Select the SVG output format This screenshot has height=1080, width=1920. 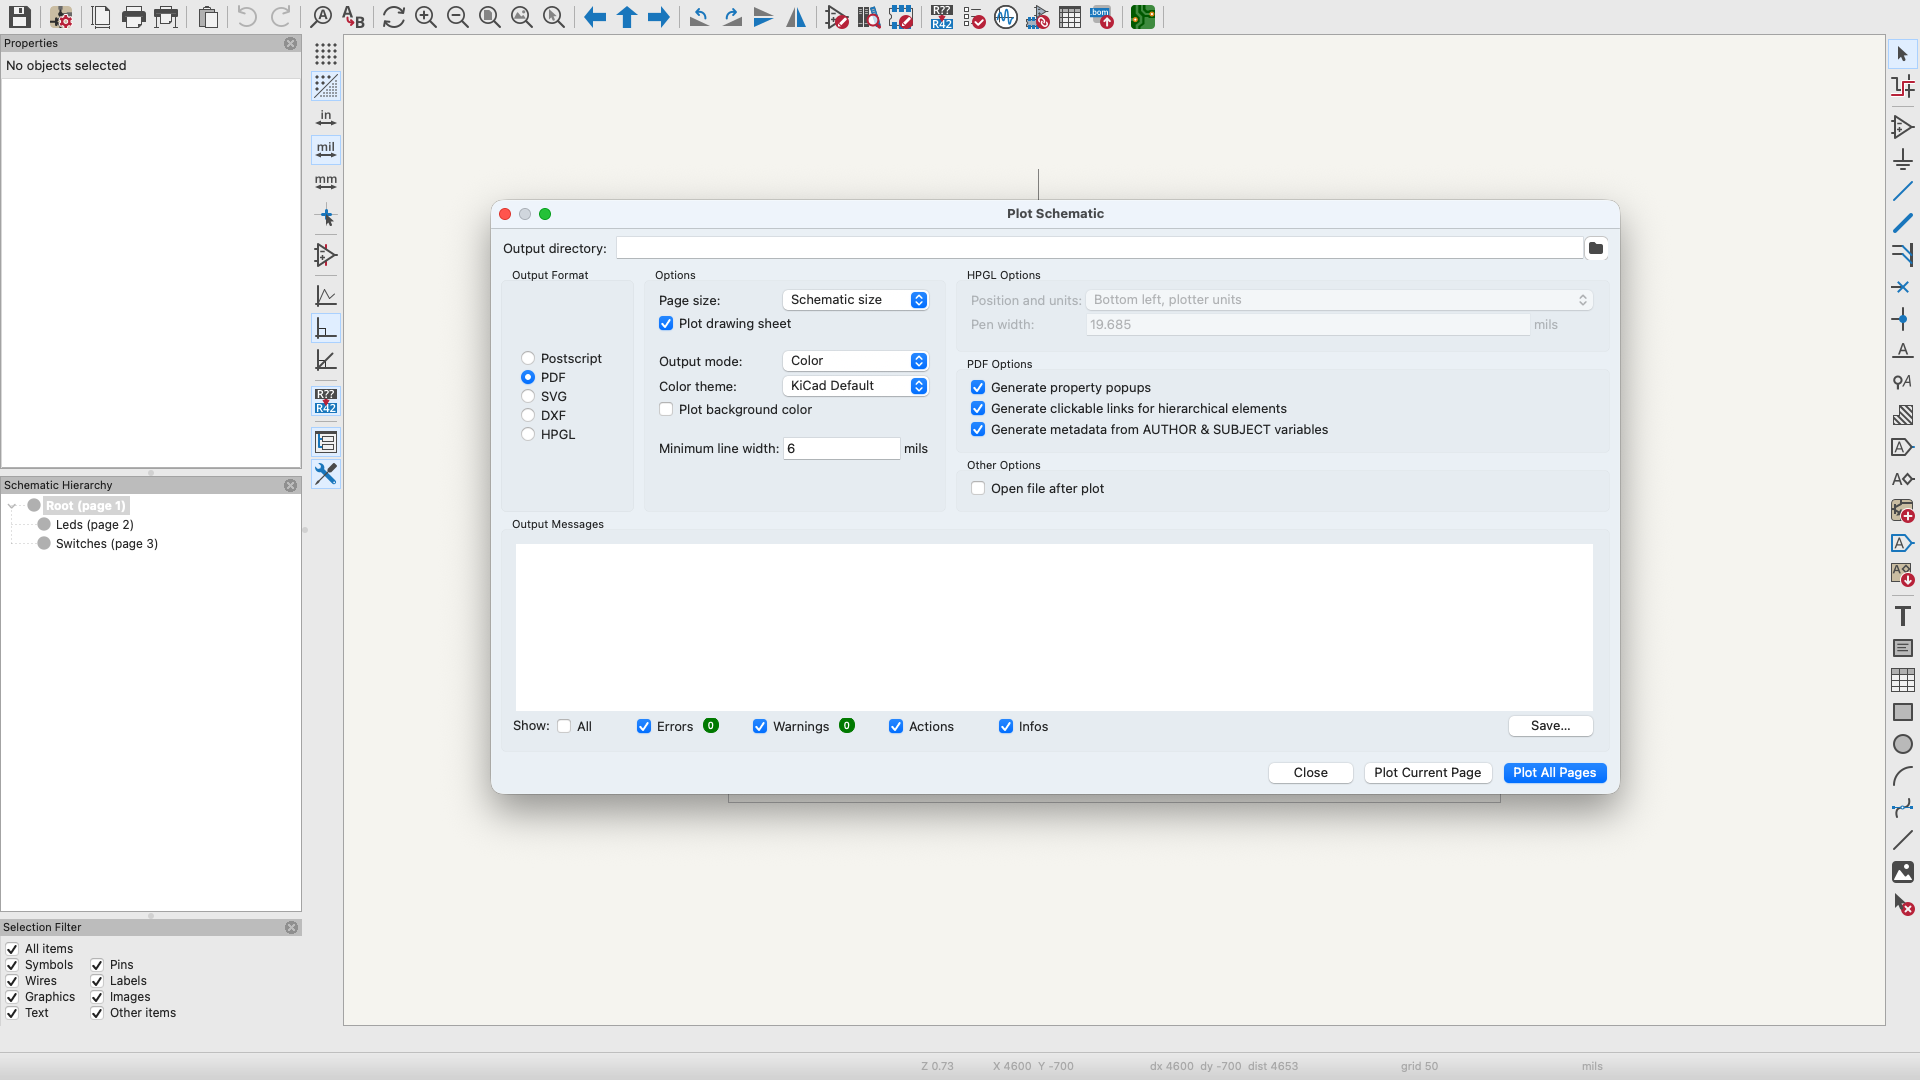coord(528,396)
